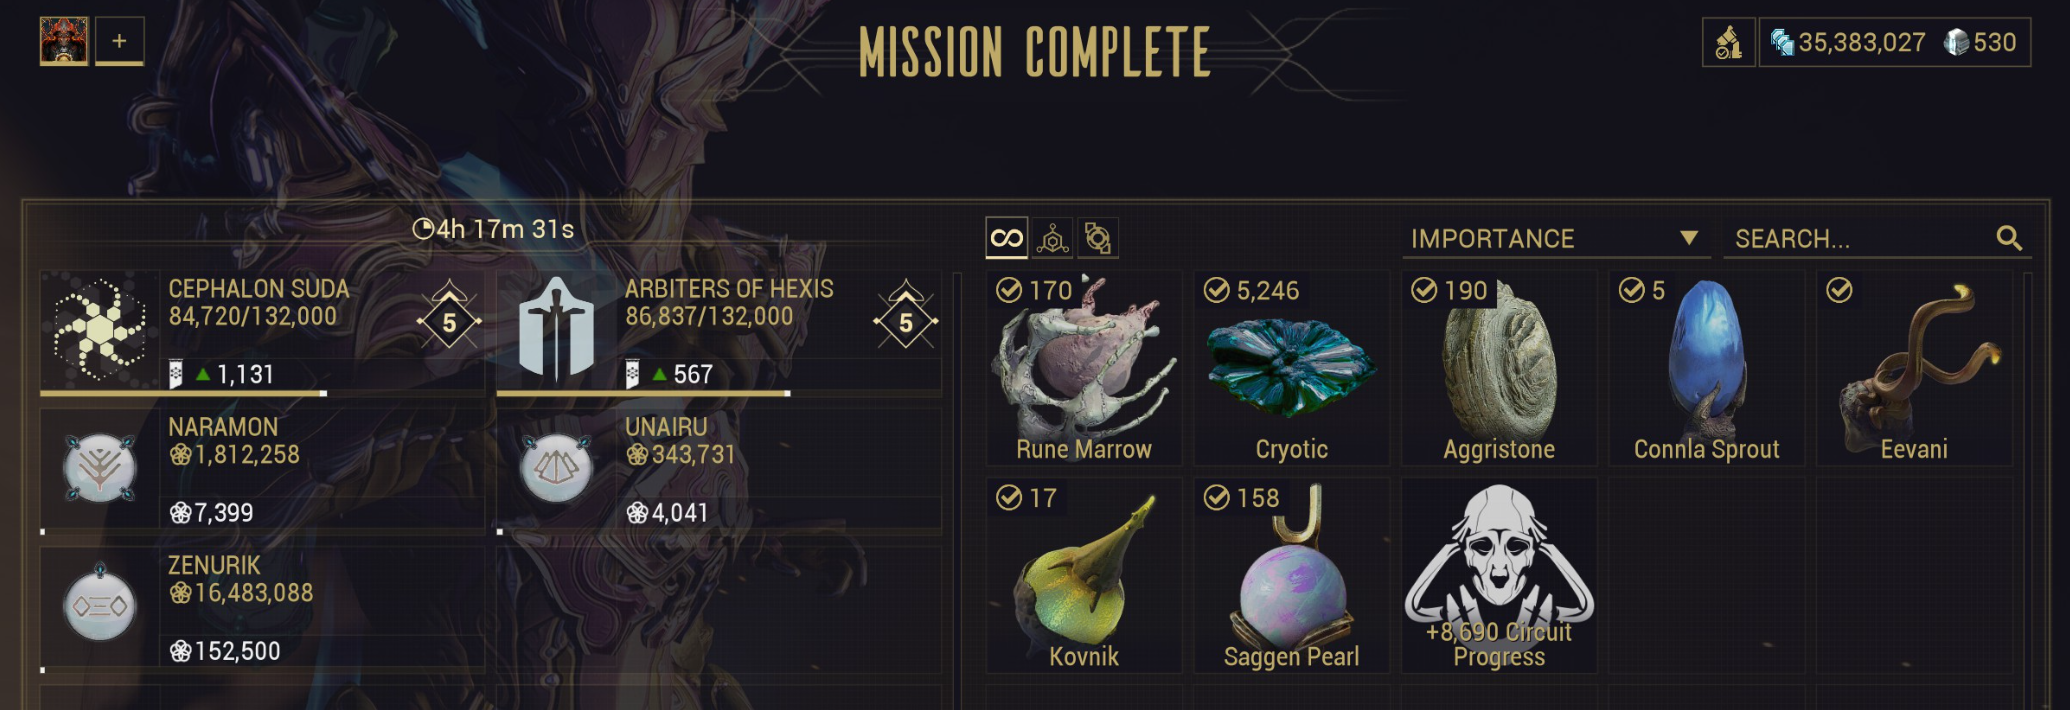Click the Cephalon Suda syndicate emblem
This screenshot has height=710, width=2070.
(100, 329)
